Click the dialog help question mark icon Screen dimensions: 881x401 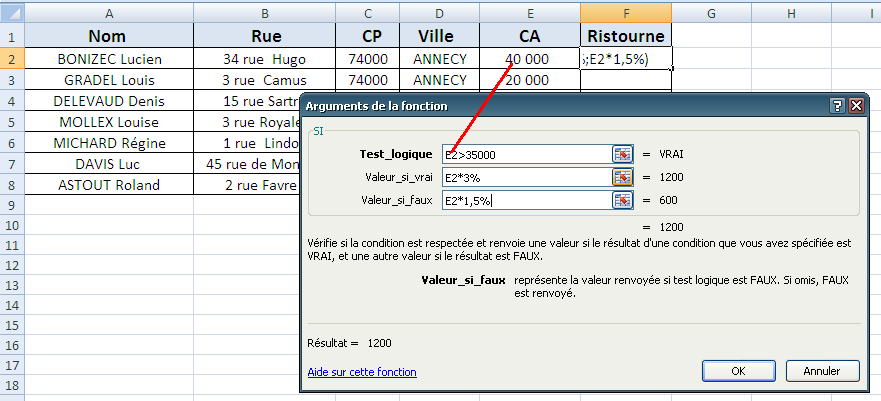[x=838, y=106]
